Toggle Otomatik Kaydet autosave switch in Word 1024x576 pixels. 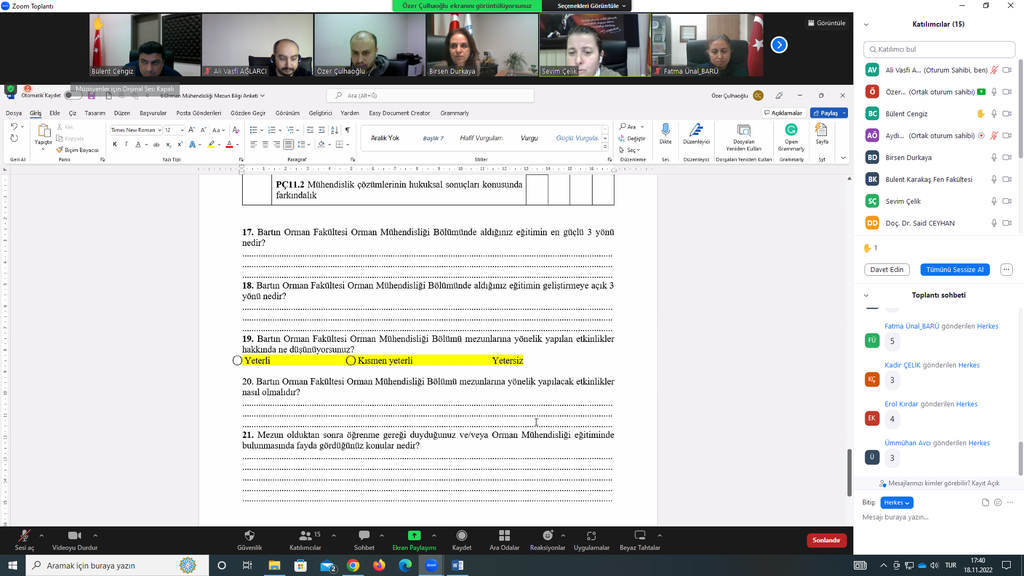(x=72, y=95)
